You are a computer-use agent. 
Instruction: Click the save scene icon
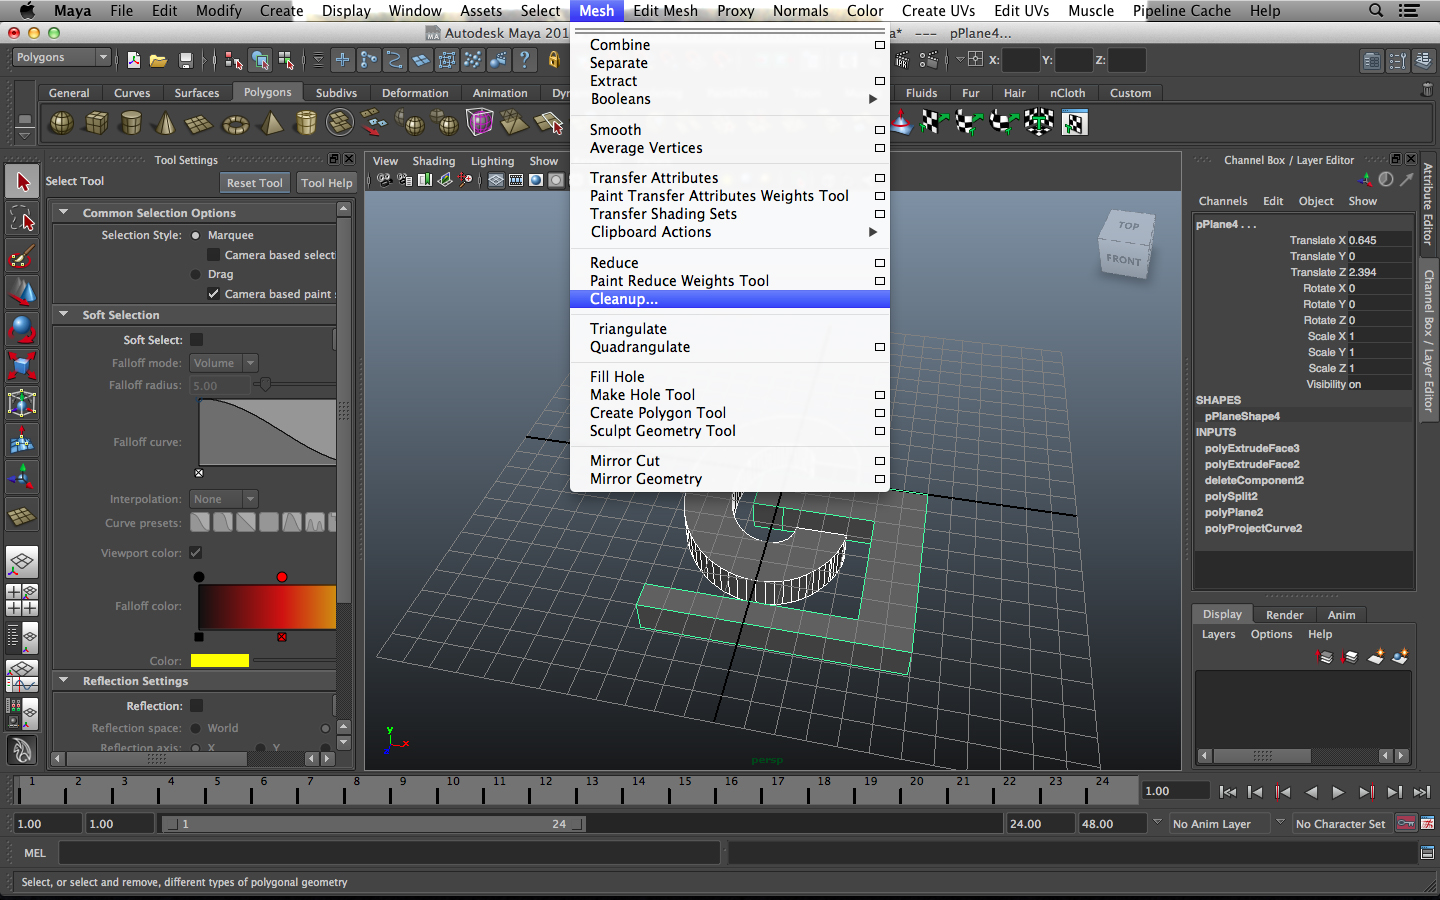coord(185,60)
